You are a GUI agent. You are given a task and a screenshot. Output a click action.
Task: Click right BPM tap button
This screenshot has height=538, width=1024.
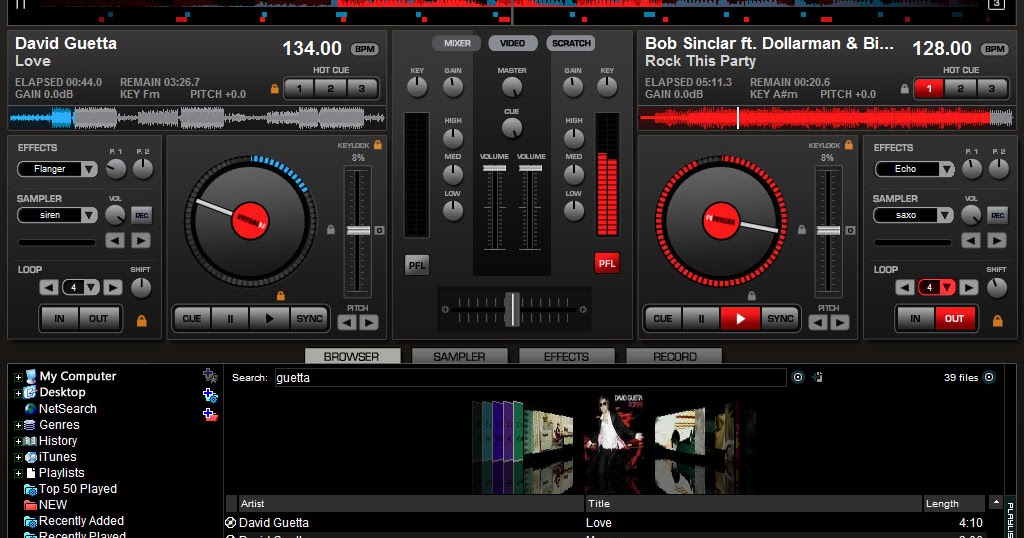(x=995, y=49)
